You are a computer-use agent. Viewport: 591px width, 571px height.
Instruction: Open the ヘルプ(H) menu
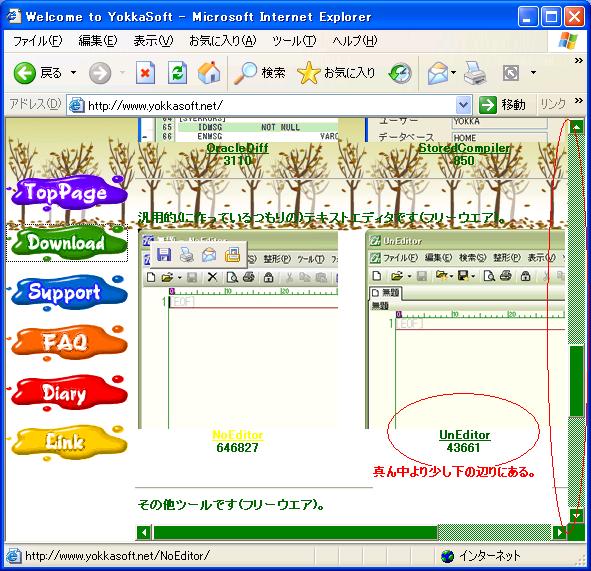(355, 40)
